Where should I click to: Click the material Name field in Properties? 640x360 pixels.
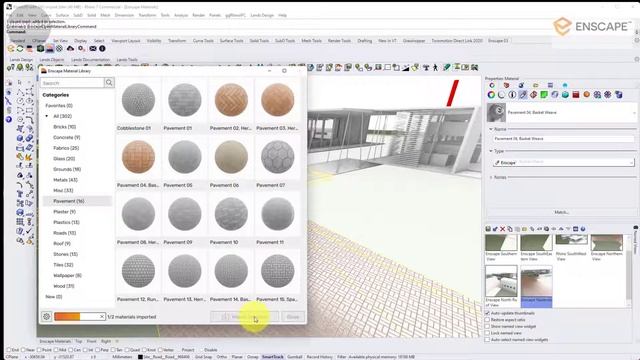(x=564, y=139)
